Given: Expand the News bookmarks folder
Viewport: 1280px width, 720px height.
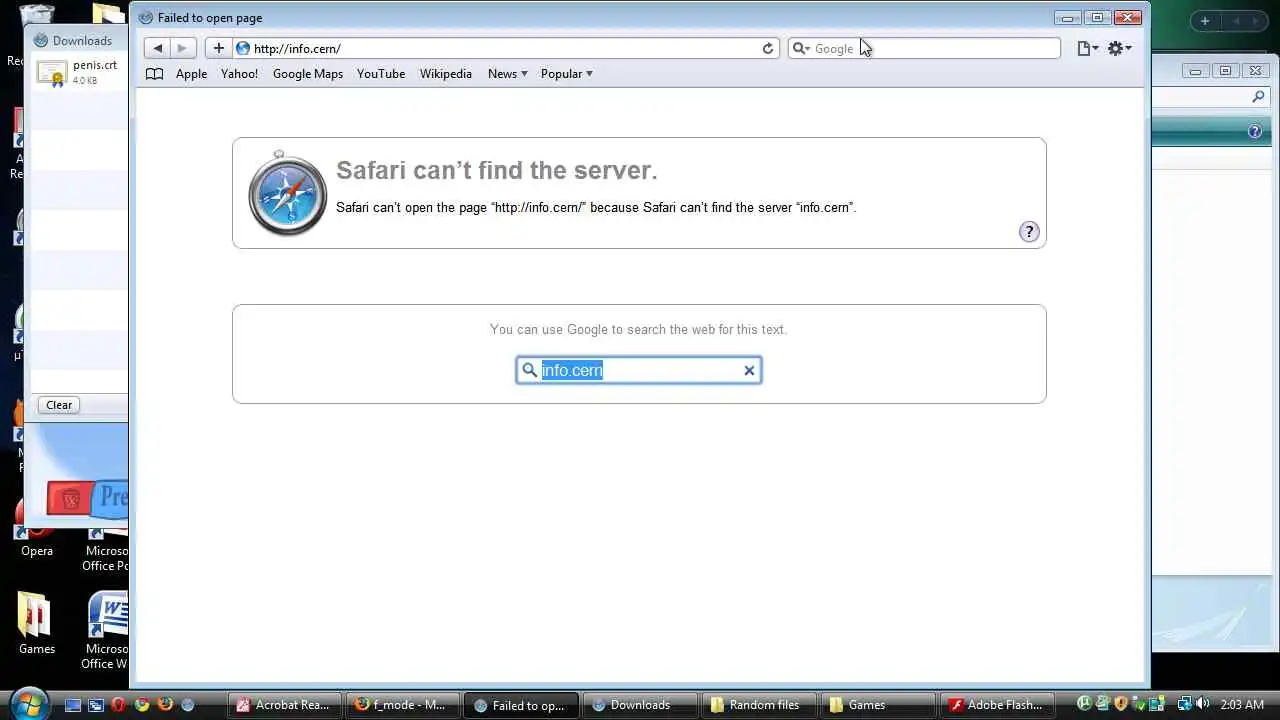Looking at the screenshot, I should 507,74.
